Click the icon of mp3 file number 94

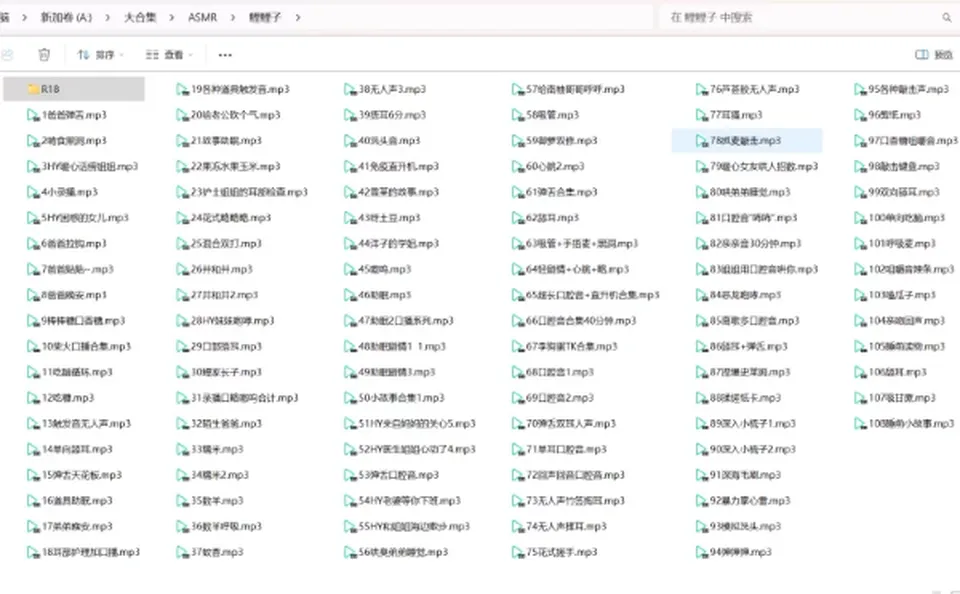pos(702,552)
